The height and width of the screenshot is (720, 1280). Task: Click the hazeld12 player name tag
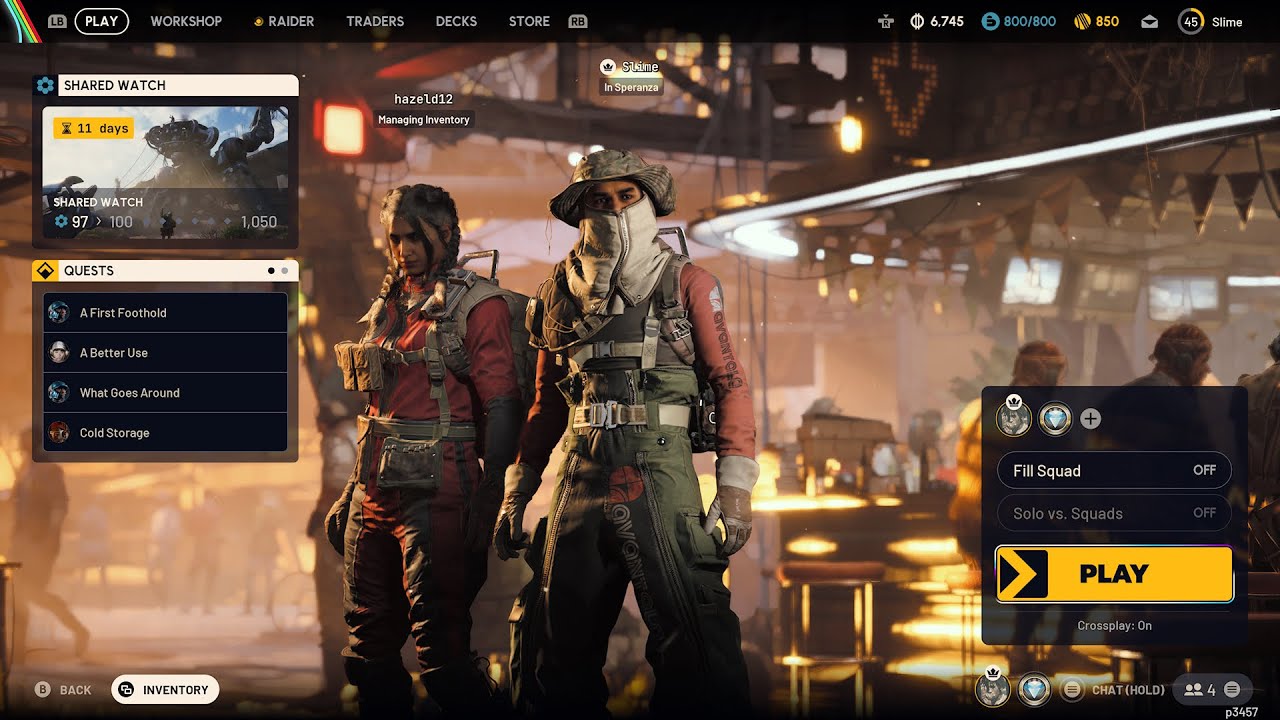tap(423, 99)
